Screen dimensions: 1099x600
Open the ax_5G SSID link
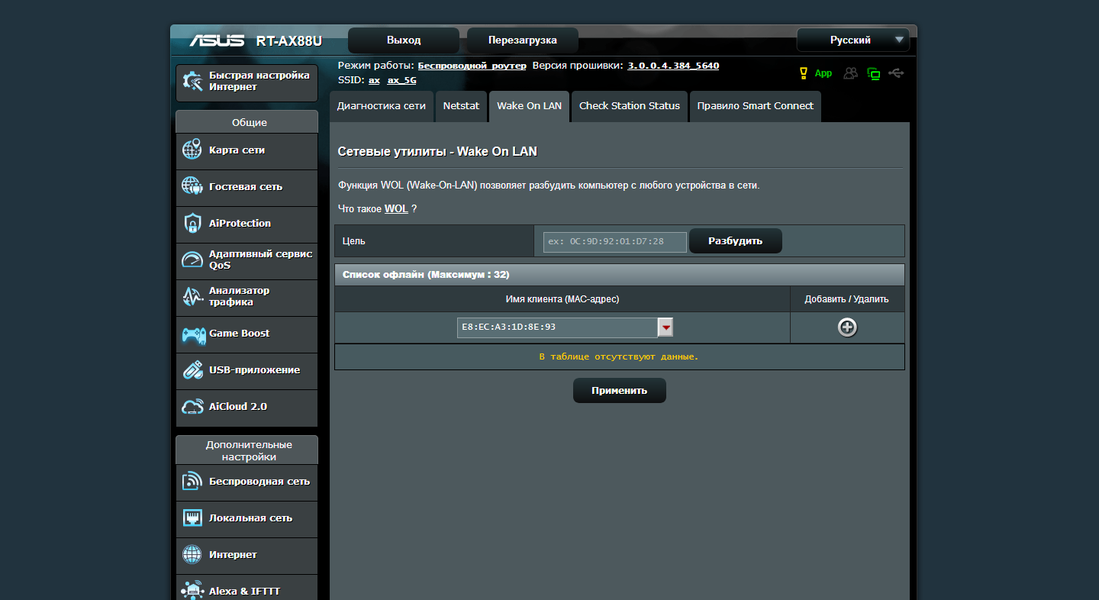click(402, 81)
